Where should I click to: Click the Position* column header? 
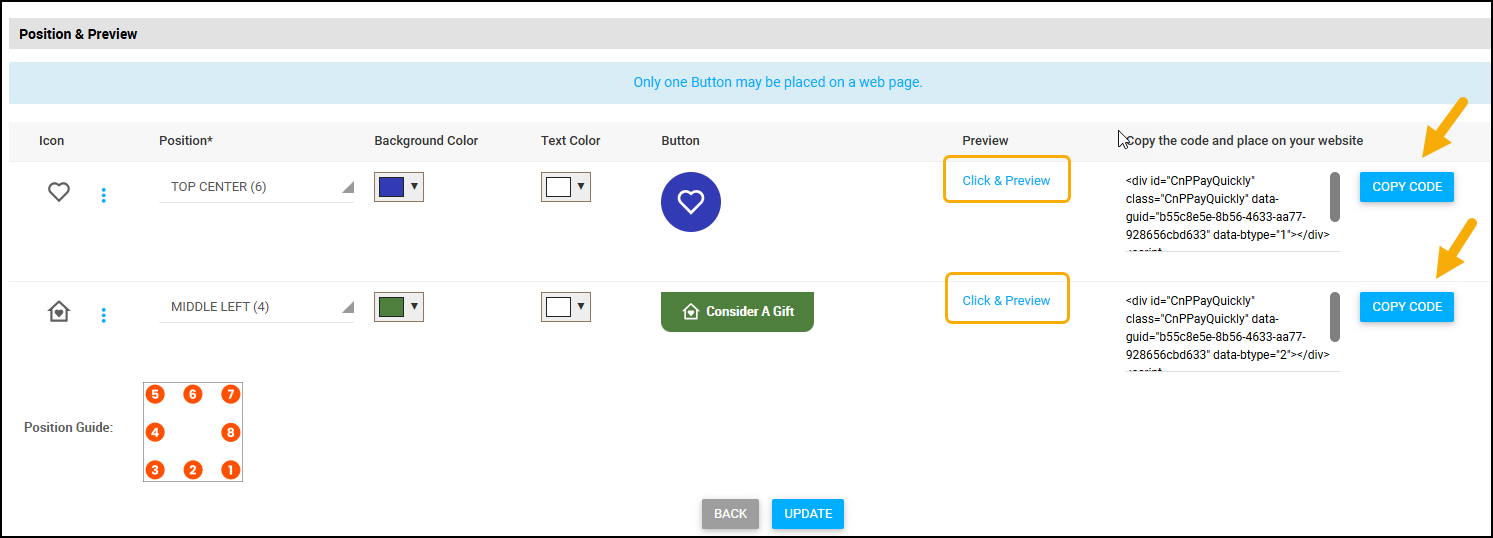[x=186, y=141]
